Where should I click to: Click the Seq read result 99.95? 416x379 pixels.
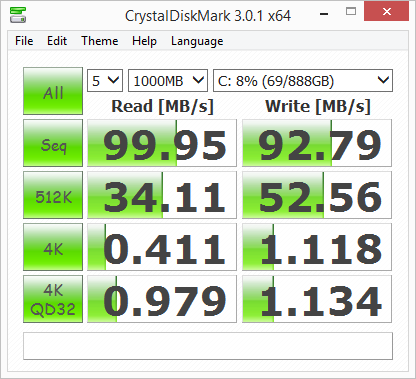pyautogui.click(x=162, y=143)
